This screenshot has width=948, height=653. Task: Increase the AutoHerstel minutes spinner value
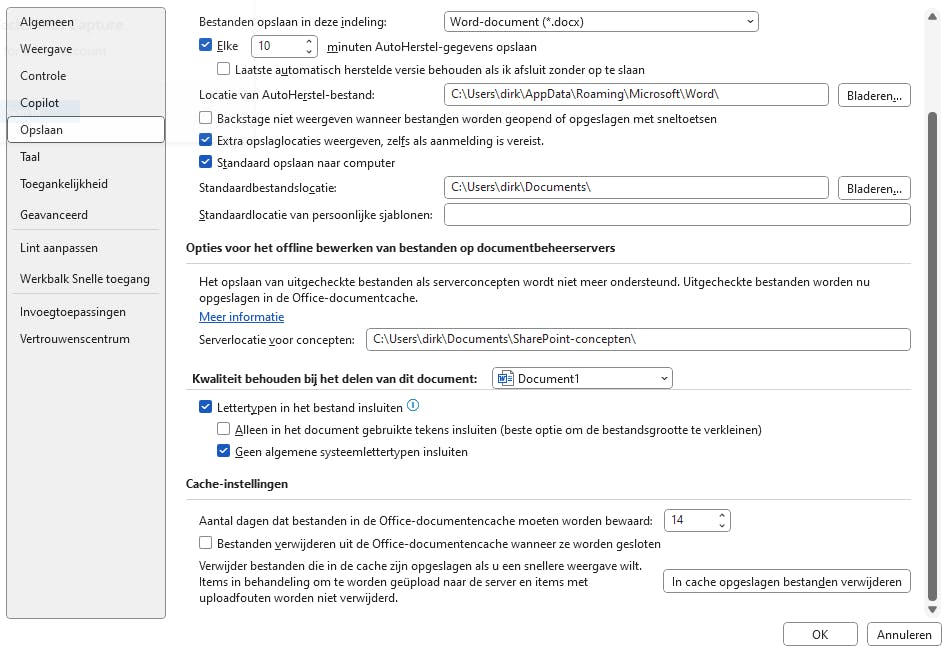pos(309,41)
